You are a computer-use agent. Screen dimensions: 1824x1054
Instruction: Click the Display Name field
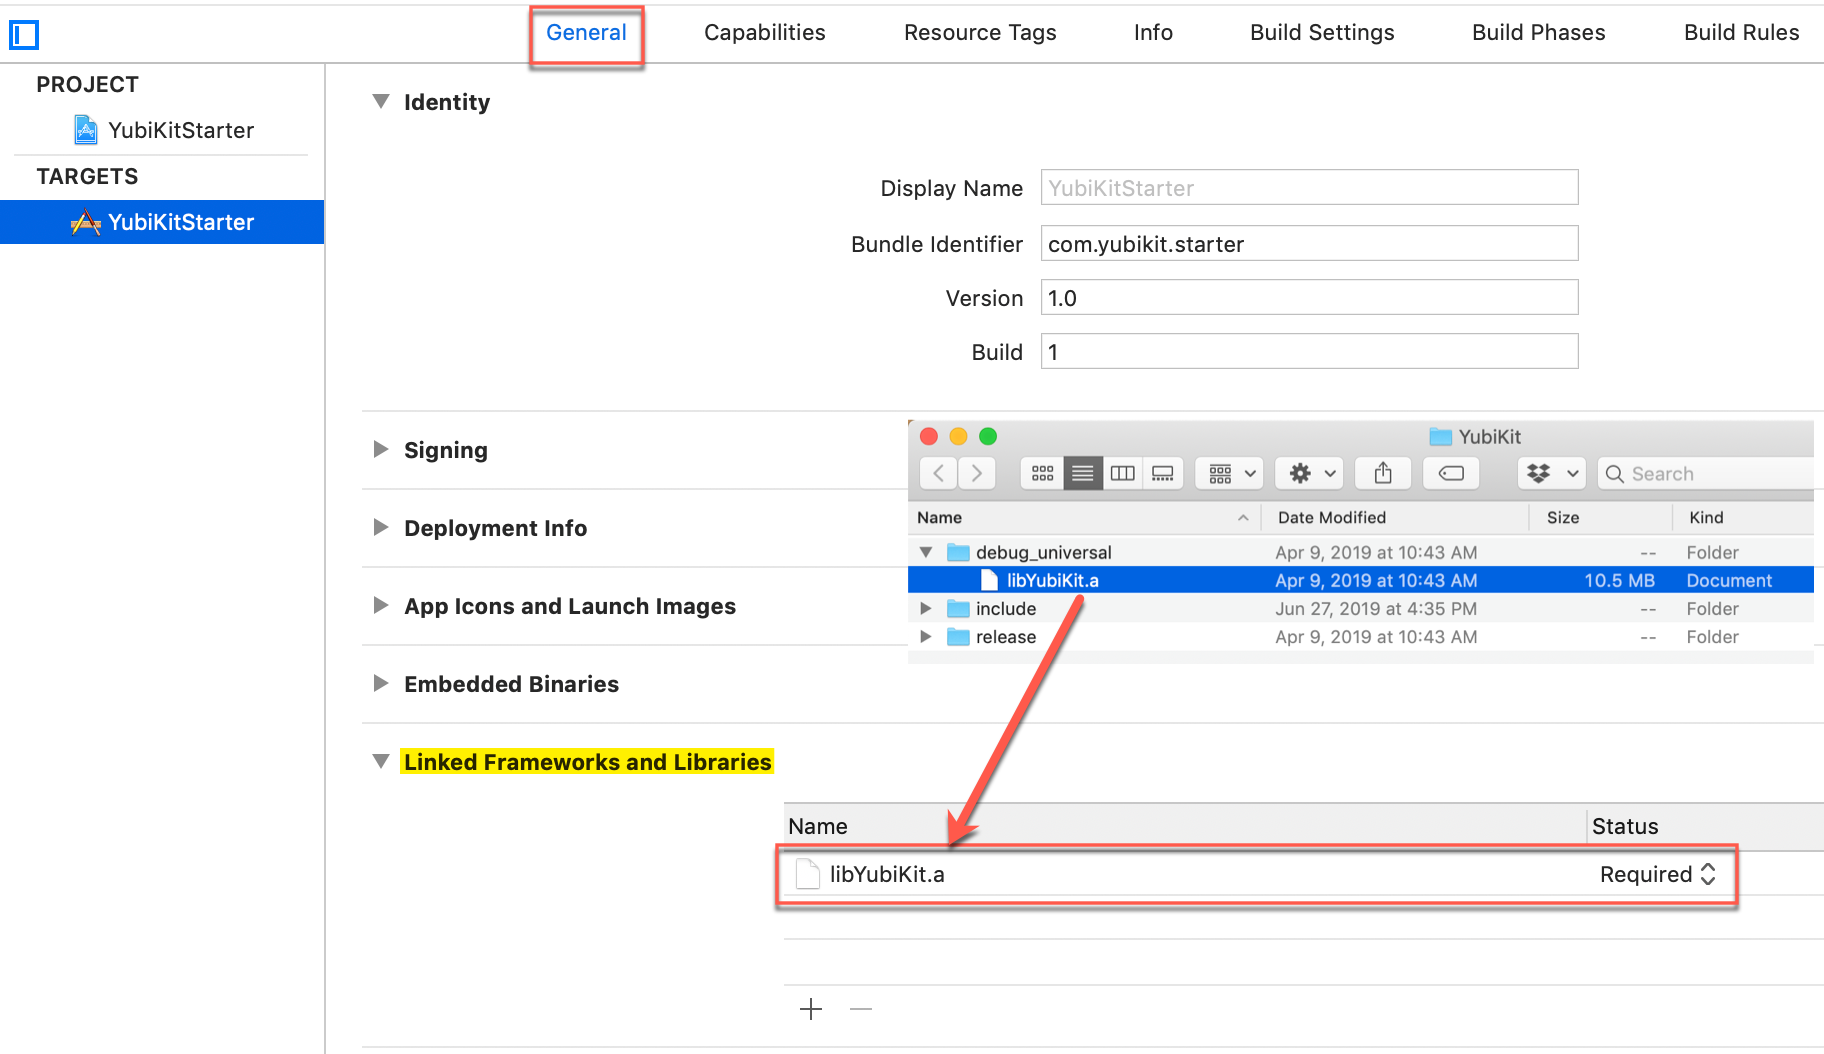tap(1309, 187)
